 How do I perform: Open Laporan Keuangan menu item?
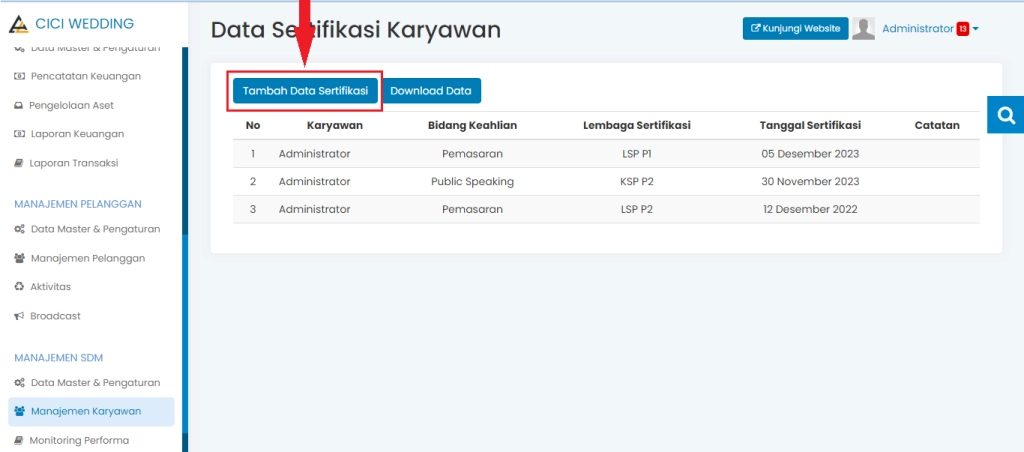tap(76, 134)
